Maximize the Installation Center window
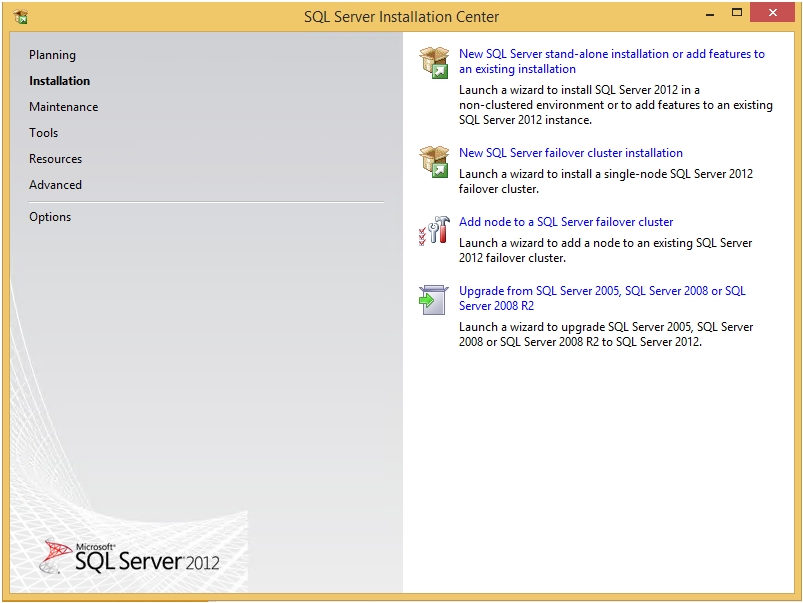 coord(737,13)
